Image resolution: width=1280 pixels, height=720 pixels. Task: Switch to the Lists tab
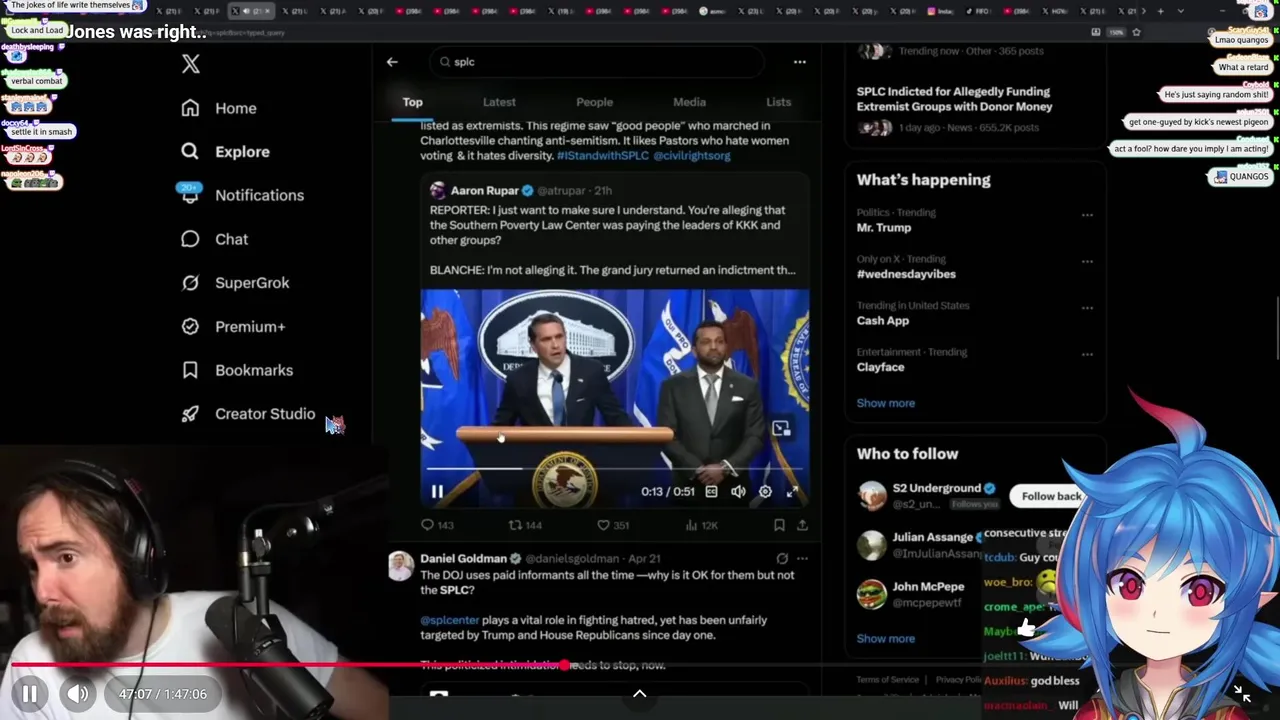coord(778,102)
